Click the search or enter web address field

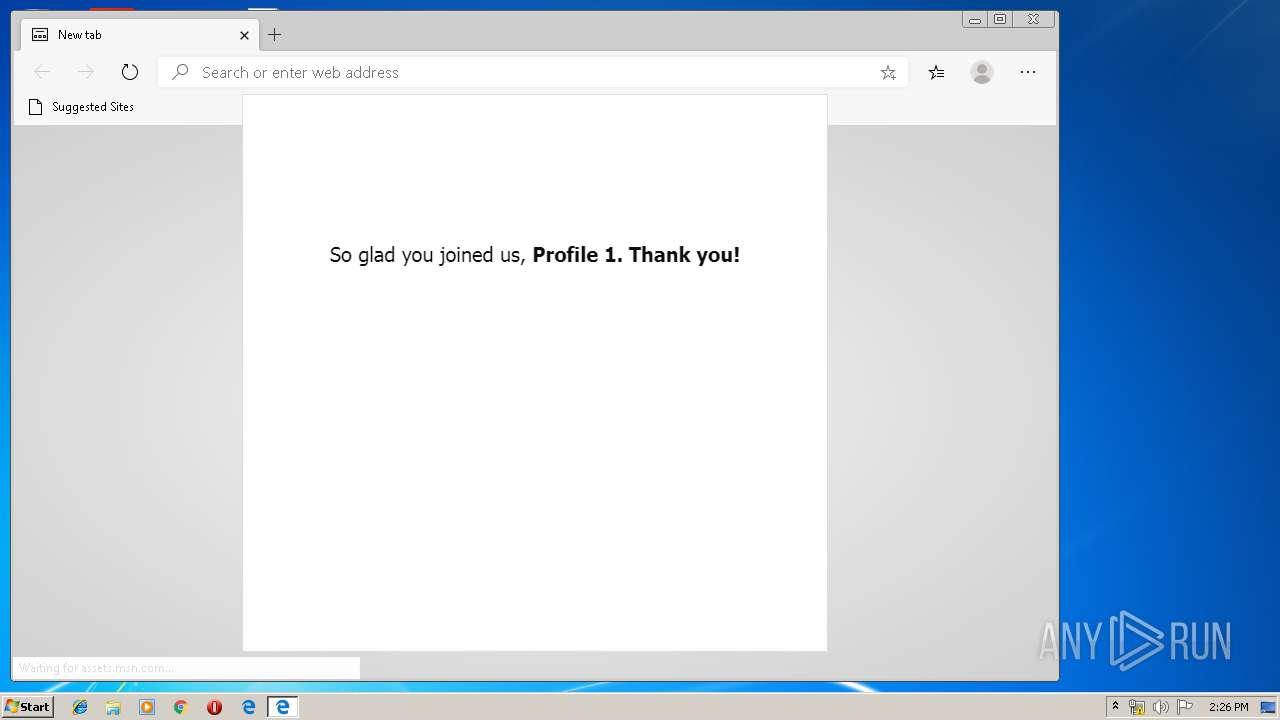(532, 72)
